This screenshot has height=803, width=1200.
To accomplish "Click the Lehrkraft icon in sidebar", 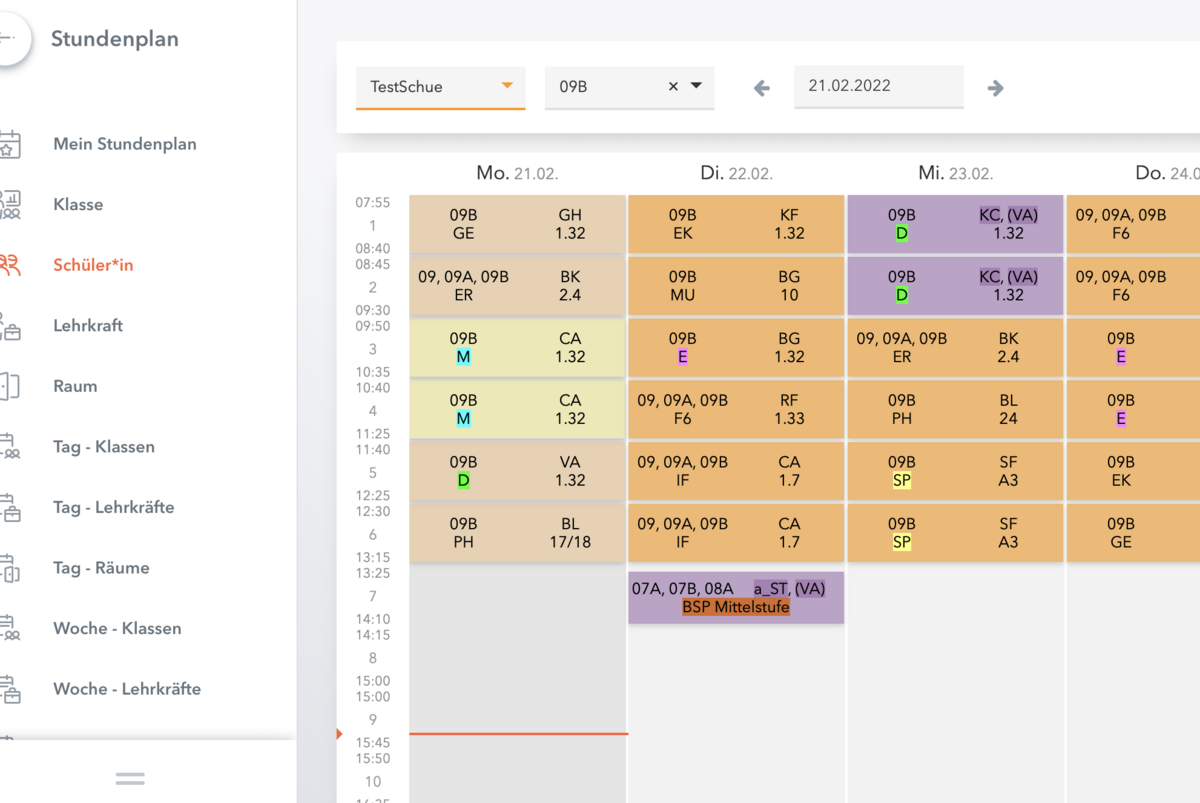I will [9, 326].
